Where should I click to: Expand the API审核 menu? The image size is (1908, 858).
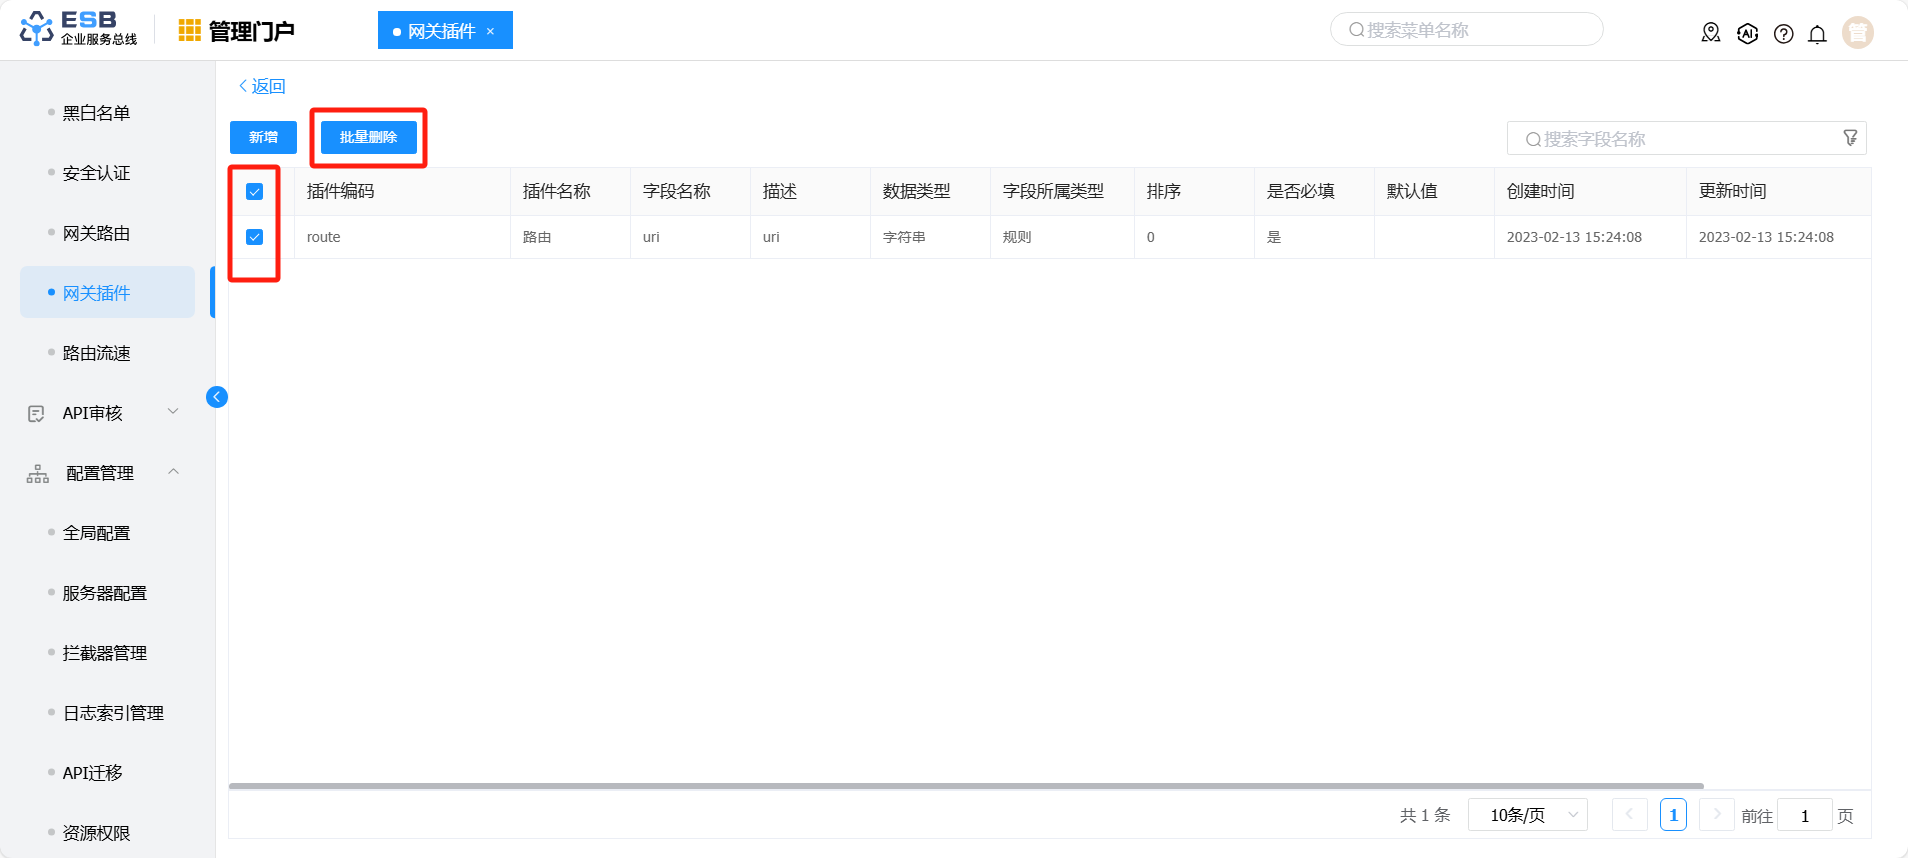[x=173, y=412]
